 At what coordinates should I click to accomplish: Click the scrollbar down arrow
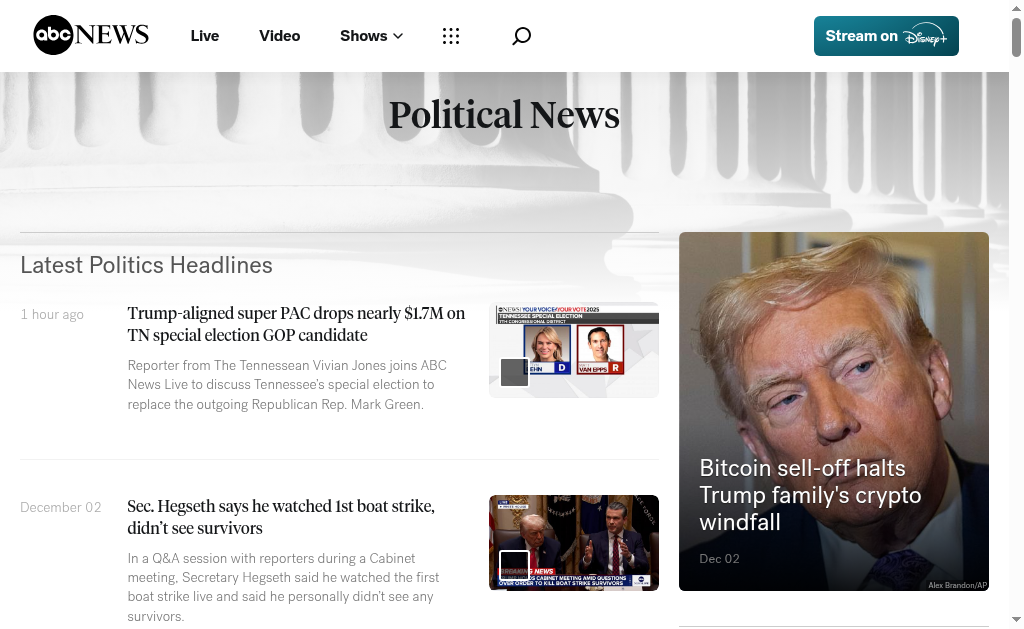(x=1016, y=621)
